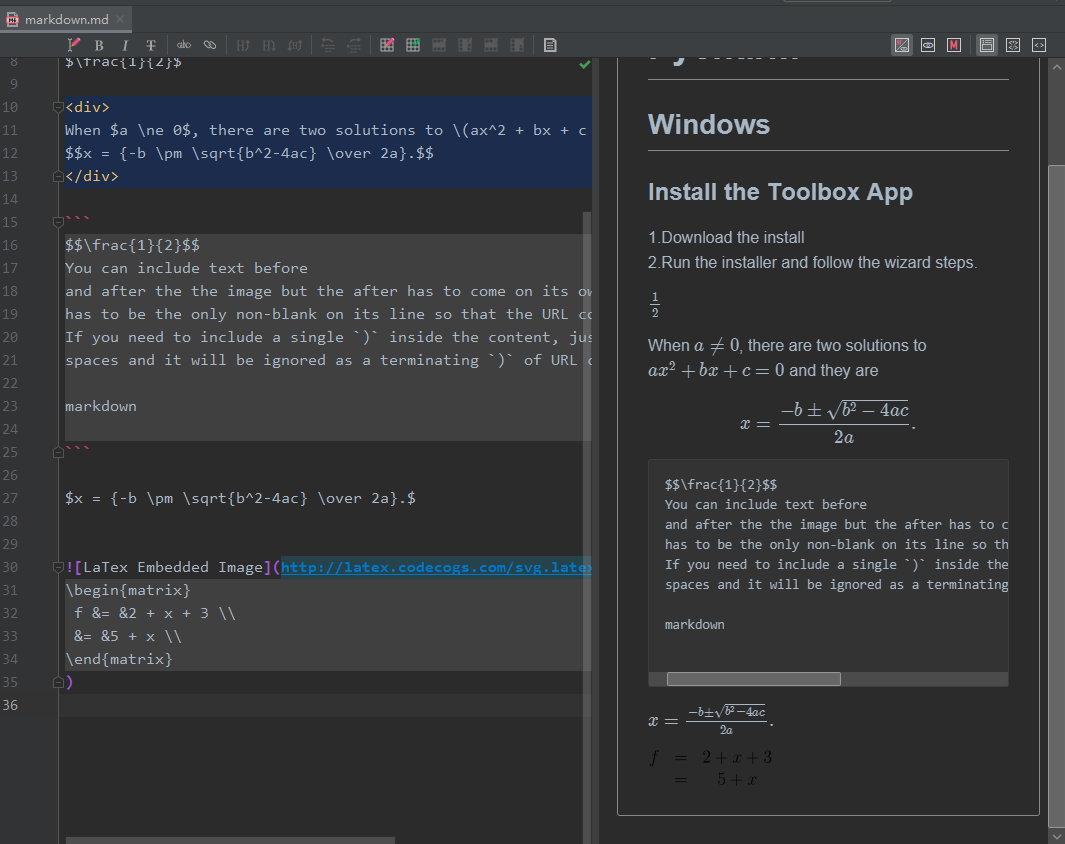Click the preview scrollbar up arrow
This screenshot has width=1065, height=844.
(x=1056, y=67)
